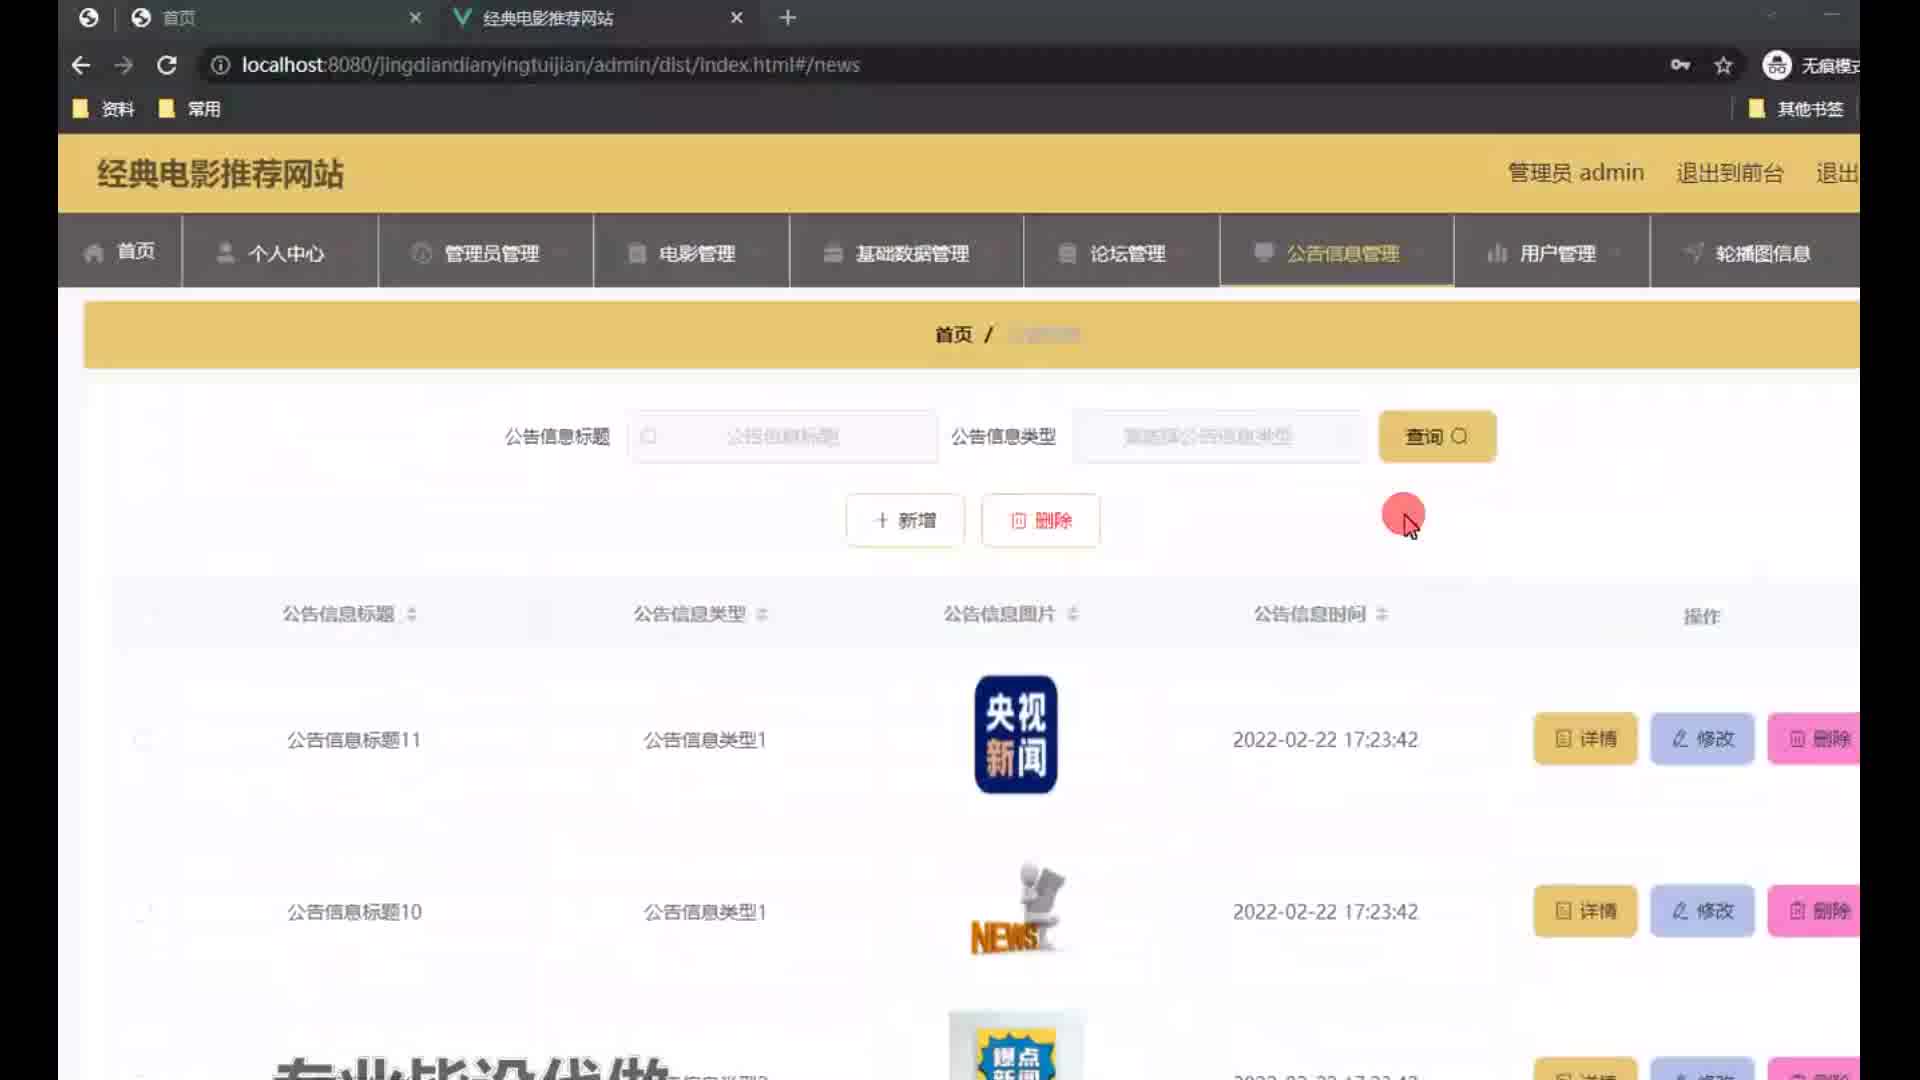This screenshot has width=1920, height=1080.
Task: Open 详情 for 公告信息标题10
Action: pyautogui.click(x=1585, y=911)
